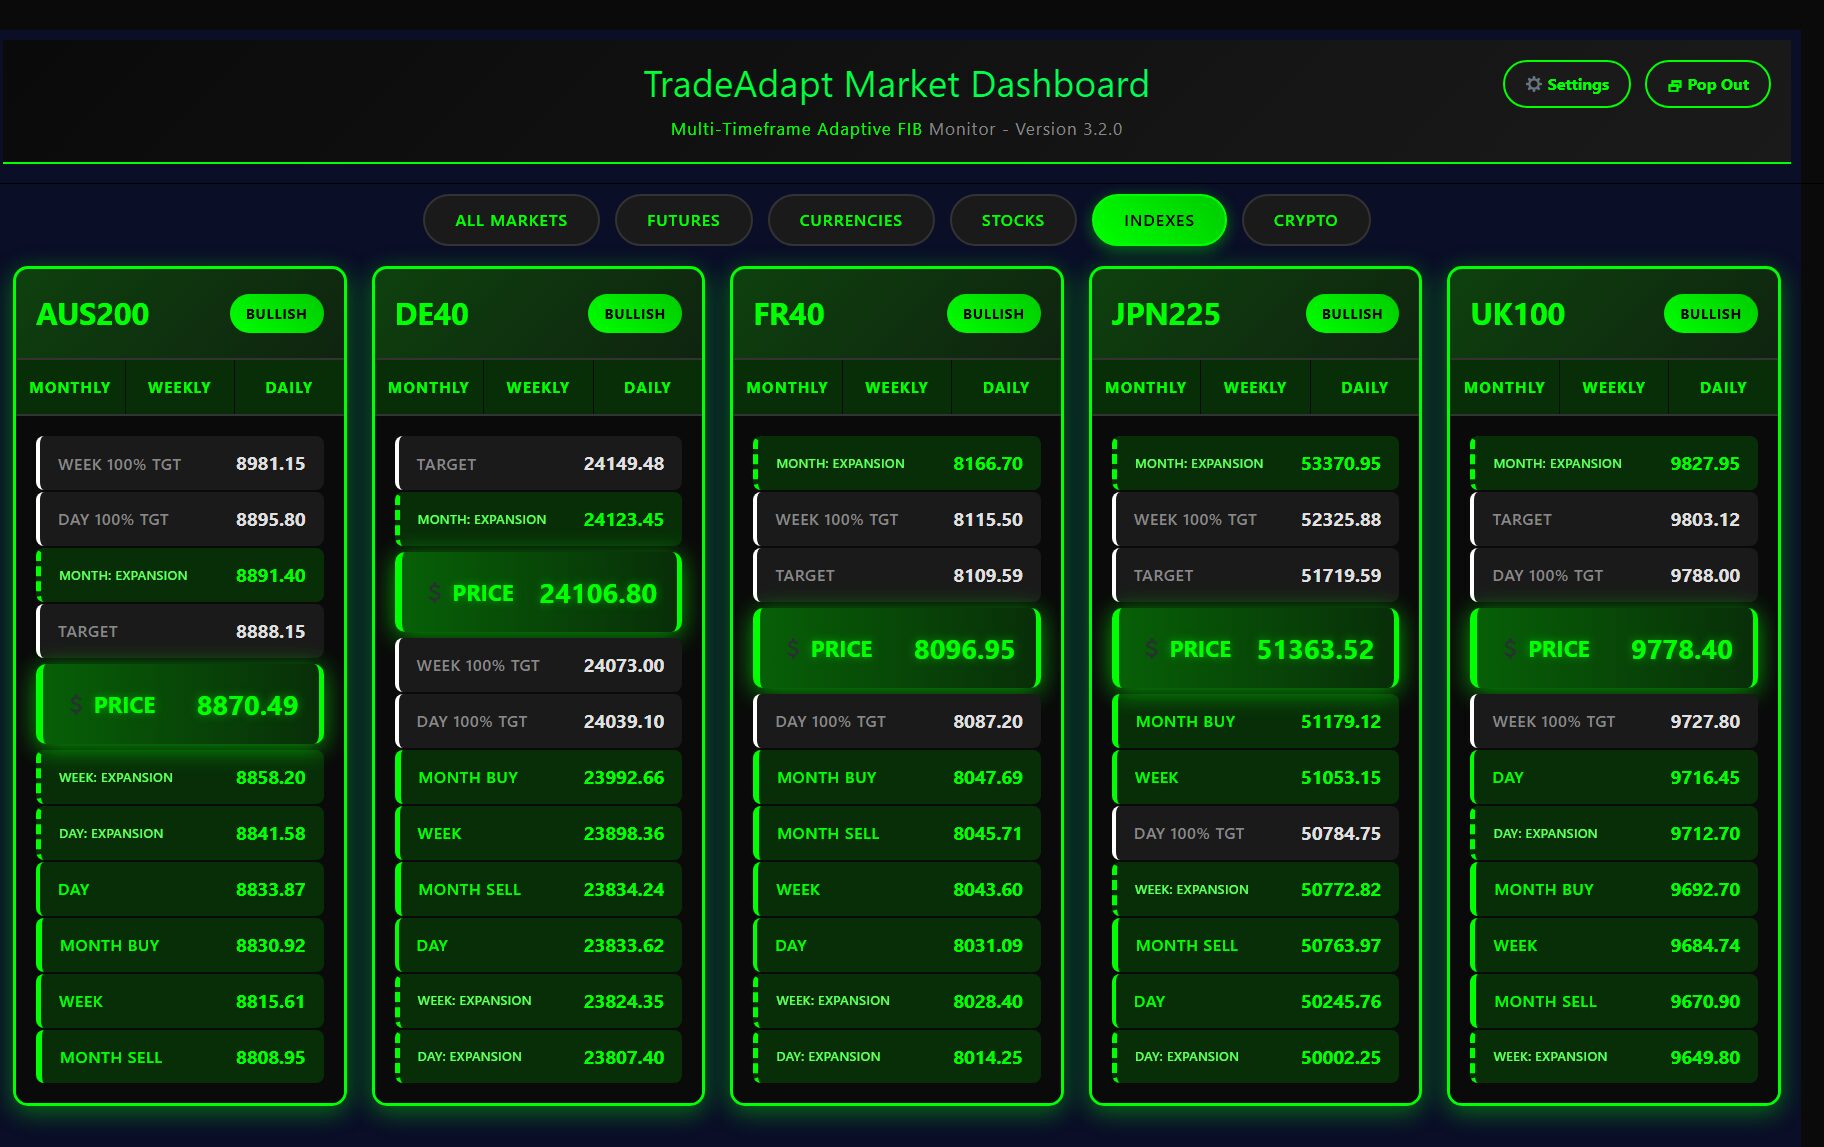Click the gear icon in Settings button
Viewport: 1824px width, 1147px height.
point(1533,85)
